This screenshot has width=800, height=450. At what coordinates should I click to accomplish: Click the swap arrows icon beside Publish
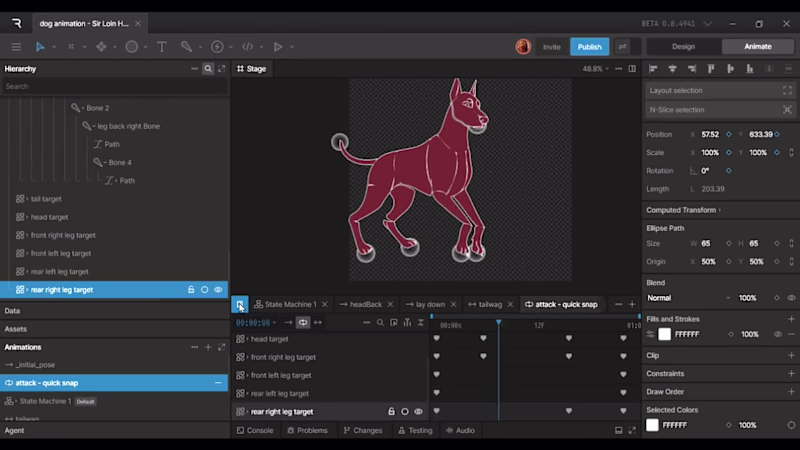622,46
